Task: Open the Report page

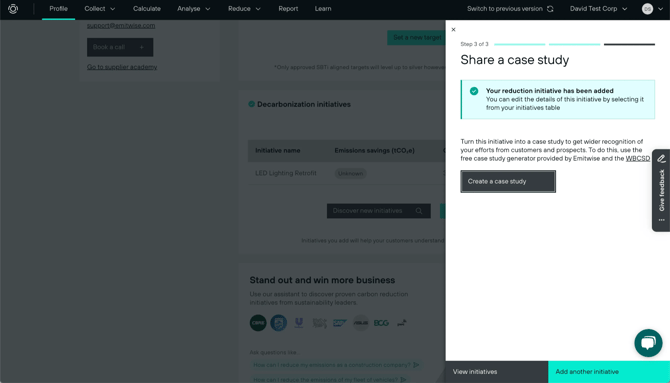Action: point(288,9)
